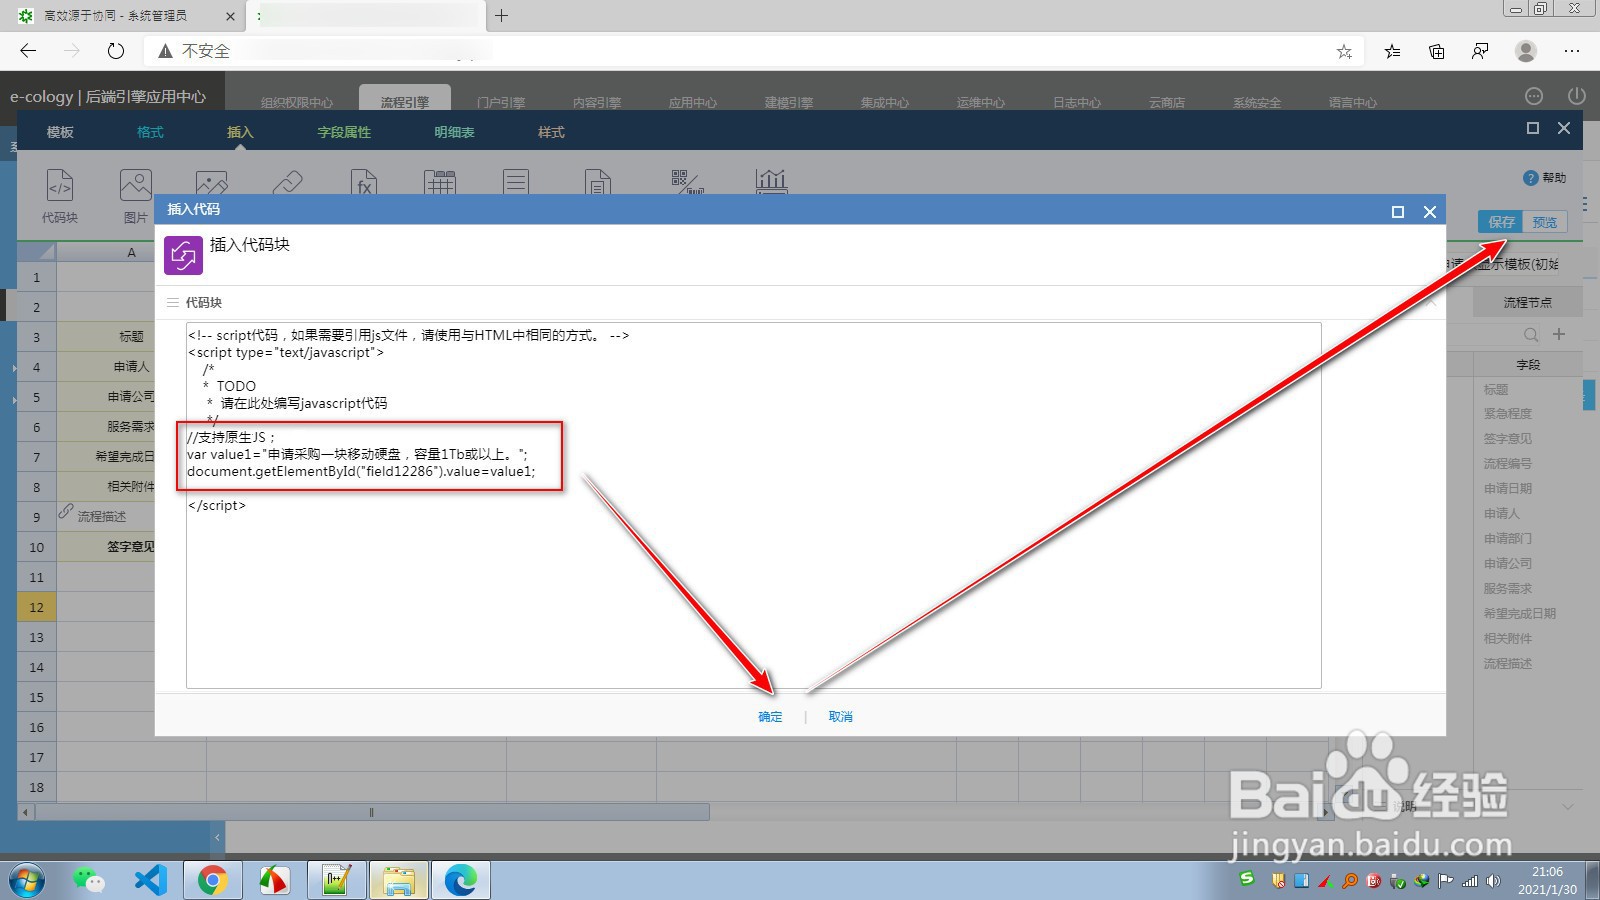This screenshot has width=1600, height=900.
Task: Select 相关附件 in the field list
Action: [x=1507, y=639]
